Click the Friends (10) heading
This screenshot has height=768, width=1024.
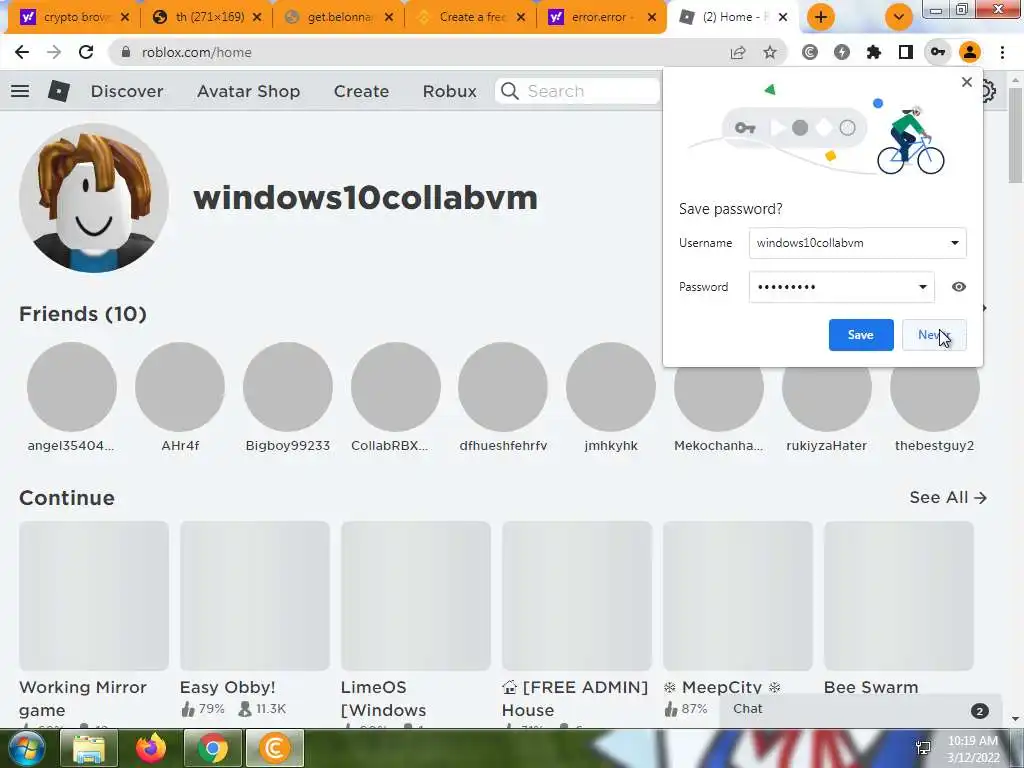(83, 314)
